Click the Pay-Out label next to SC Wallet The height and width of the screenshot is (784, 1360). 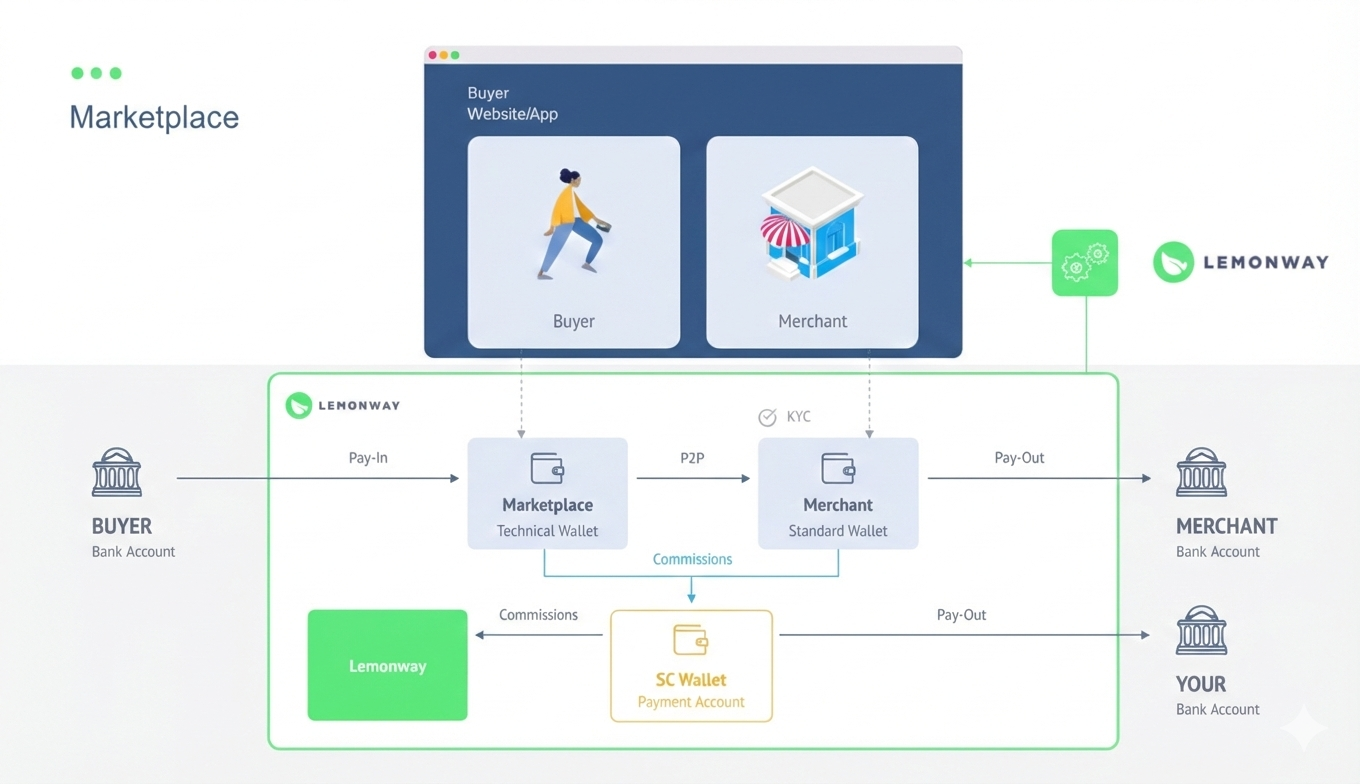(961, 615)
